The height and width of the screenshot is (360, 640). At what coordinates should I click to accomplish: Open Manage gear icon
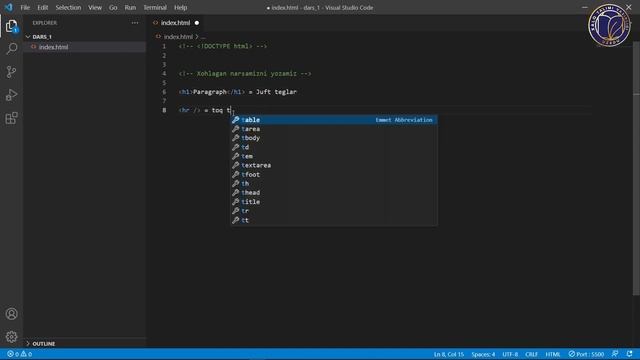[11, 337]
